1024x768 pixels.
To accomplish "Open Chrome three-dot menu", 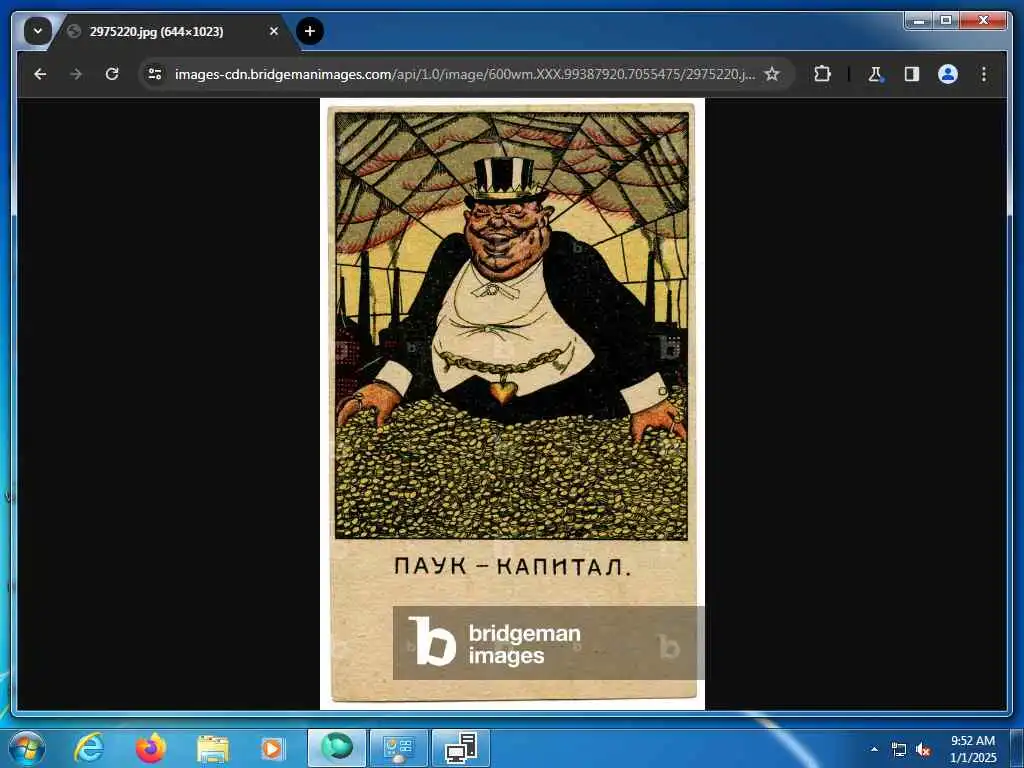I will tap(984, 74).
